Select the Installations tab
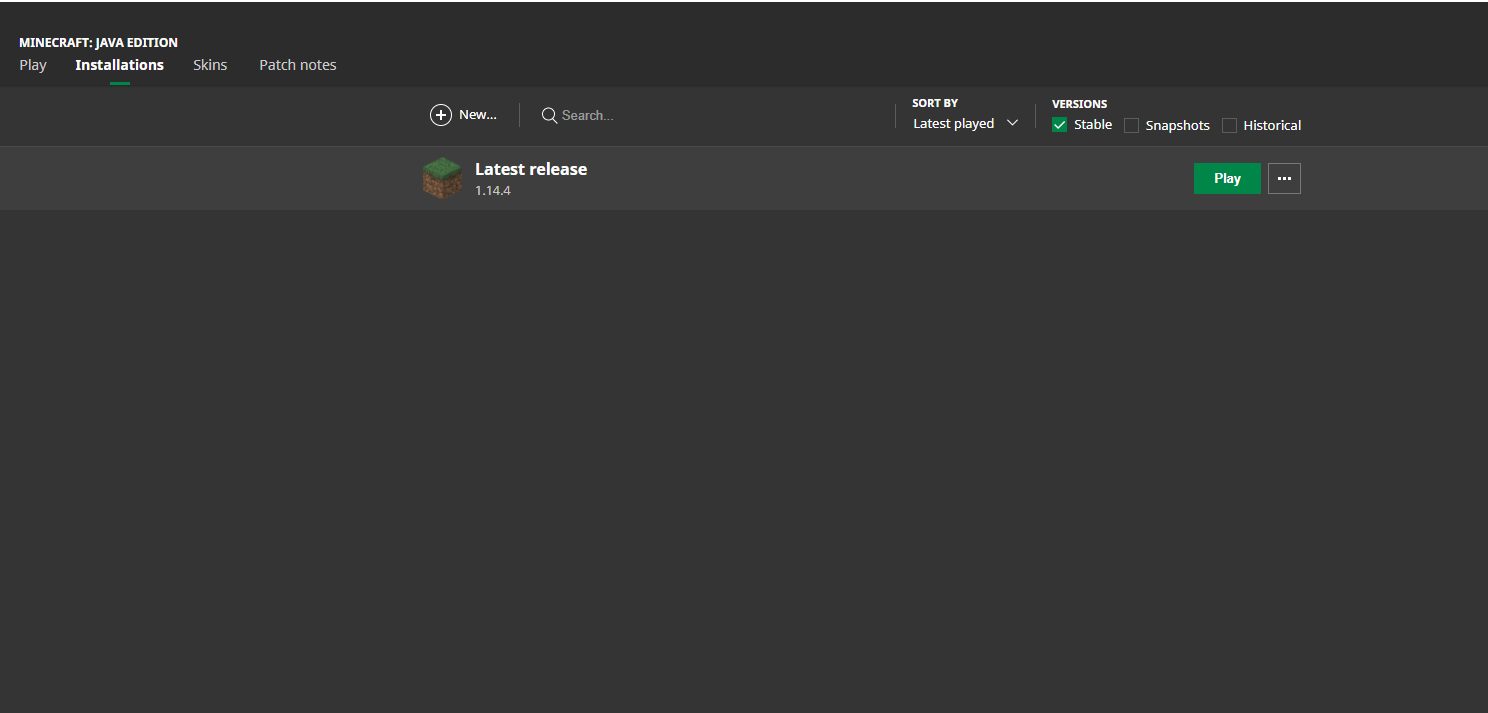The height and width of the screenshot is (713, 1488). click(119, 65)
